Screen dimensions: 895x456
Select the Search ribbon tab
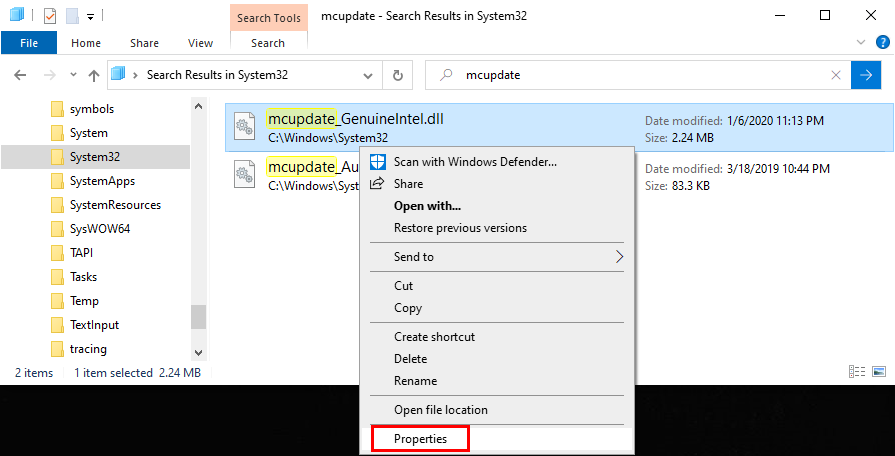pyautogui.click(x=268, y=43)
